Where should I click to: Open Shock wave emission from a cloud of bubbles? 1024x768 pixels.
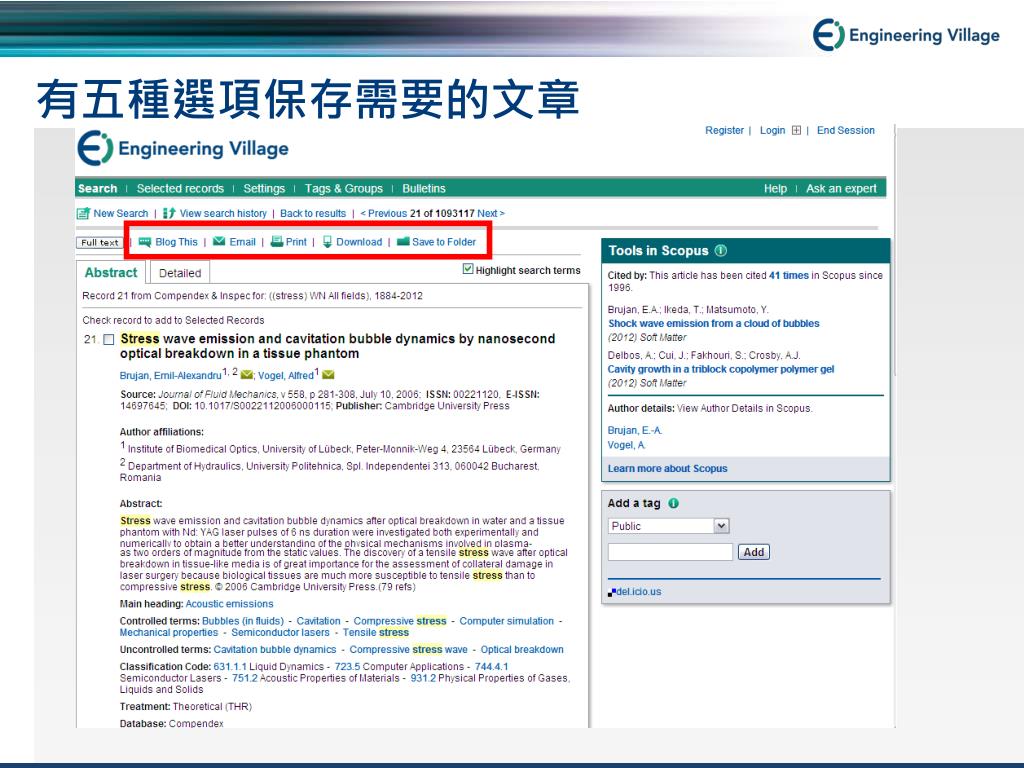(x=714, y=323)
